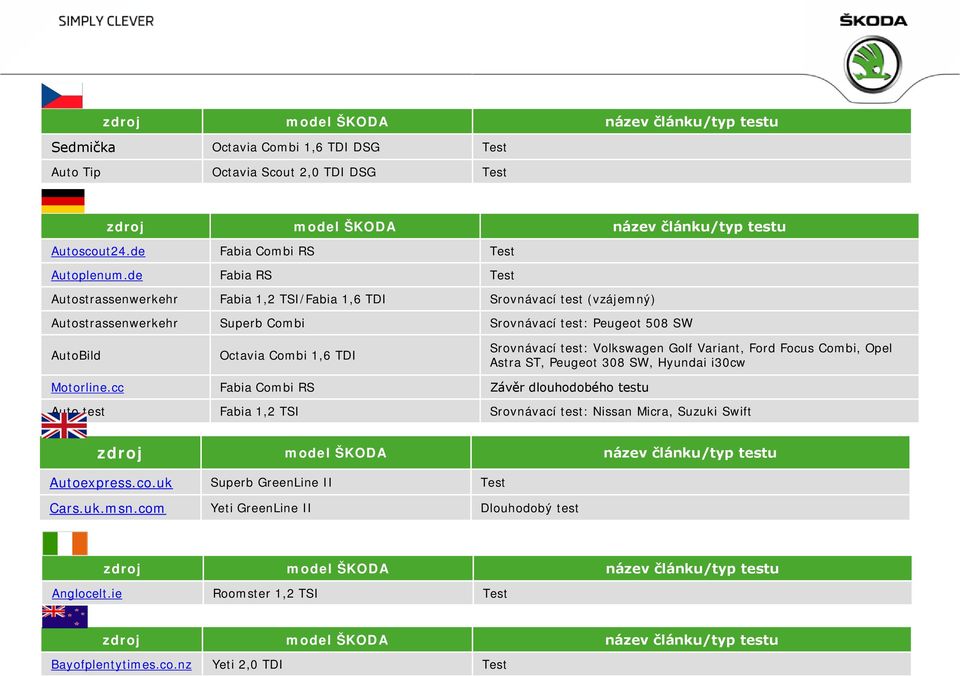Click the Irish flag icon

click(x=65, y=543)
